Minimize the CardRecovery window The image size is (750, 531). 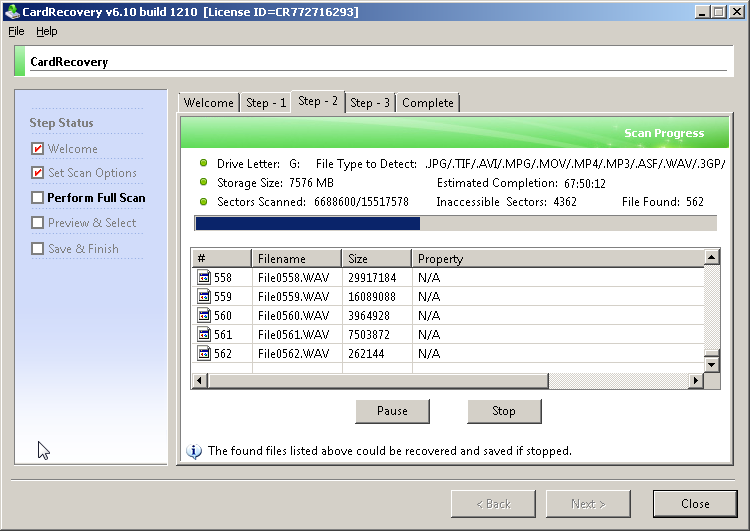coord(702,11)
